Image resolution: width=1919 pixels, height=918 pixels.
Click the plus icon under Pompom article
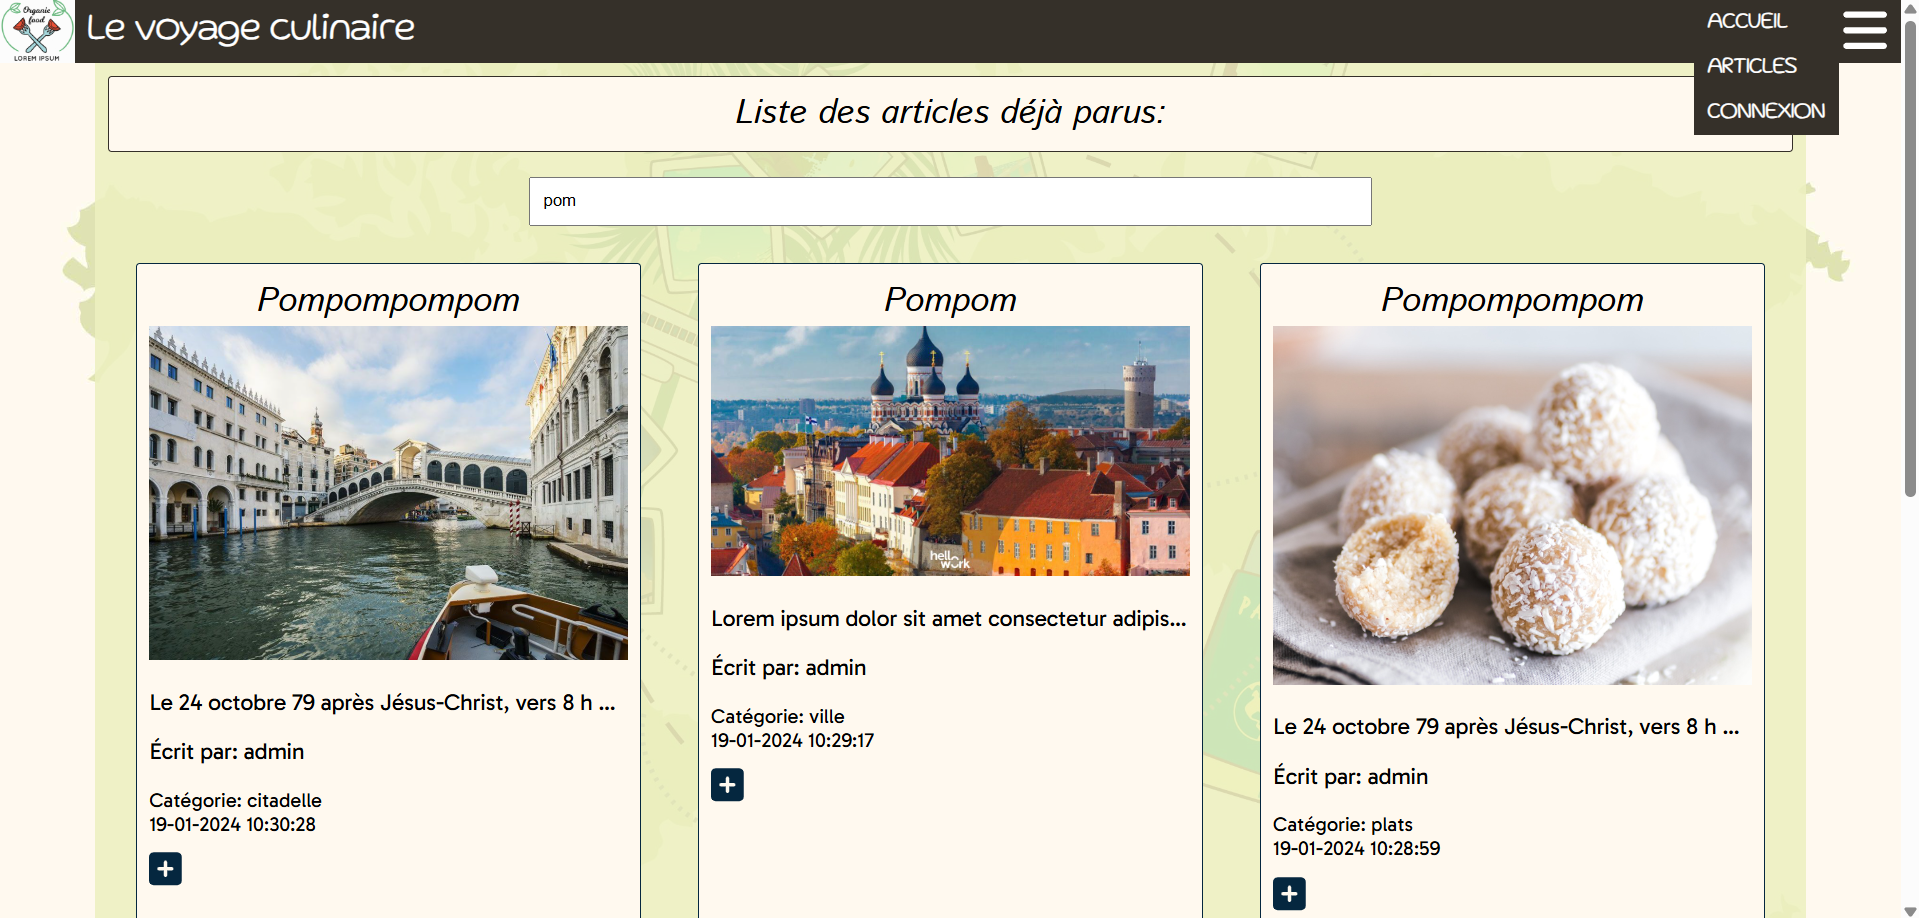[x=727, y=784]
